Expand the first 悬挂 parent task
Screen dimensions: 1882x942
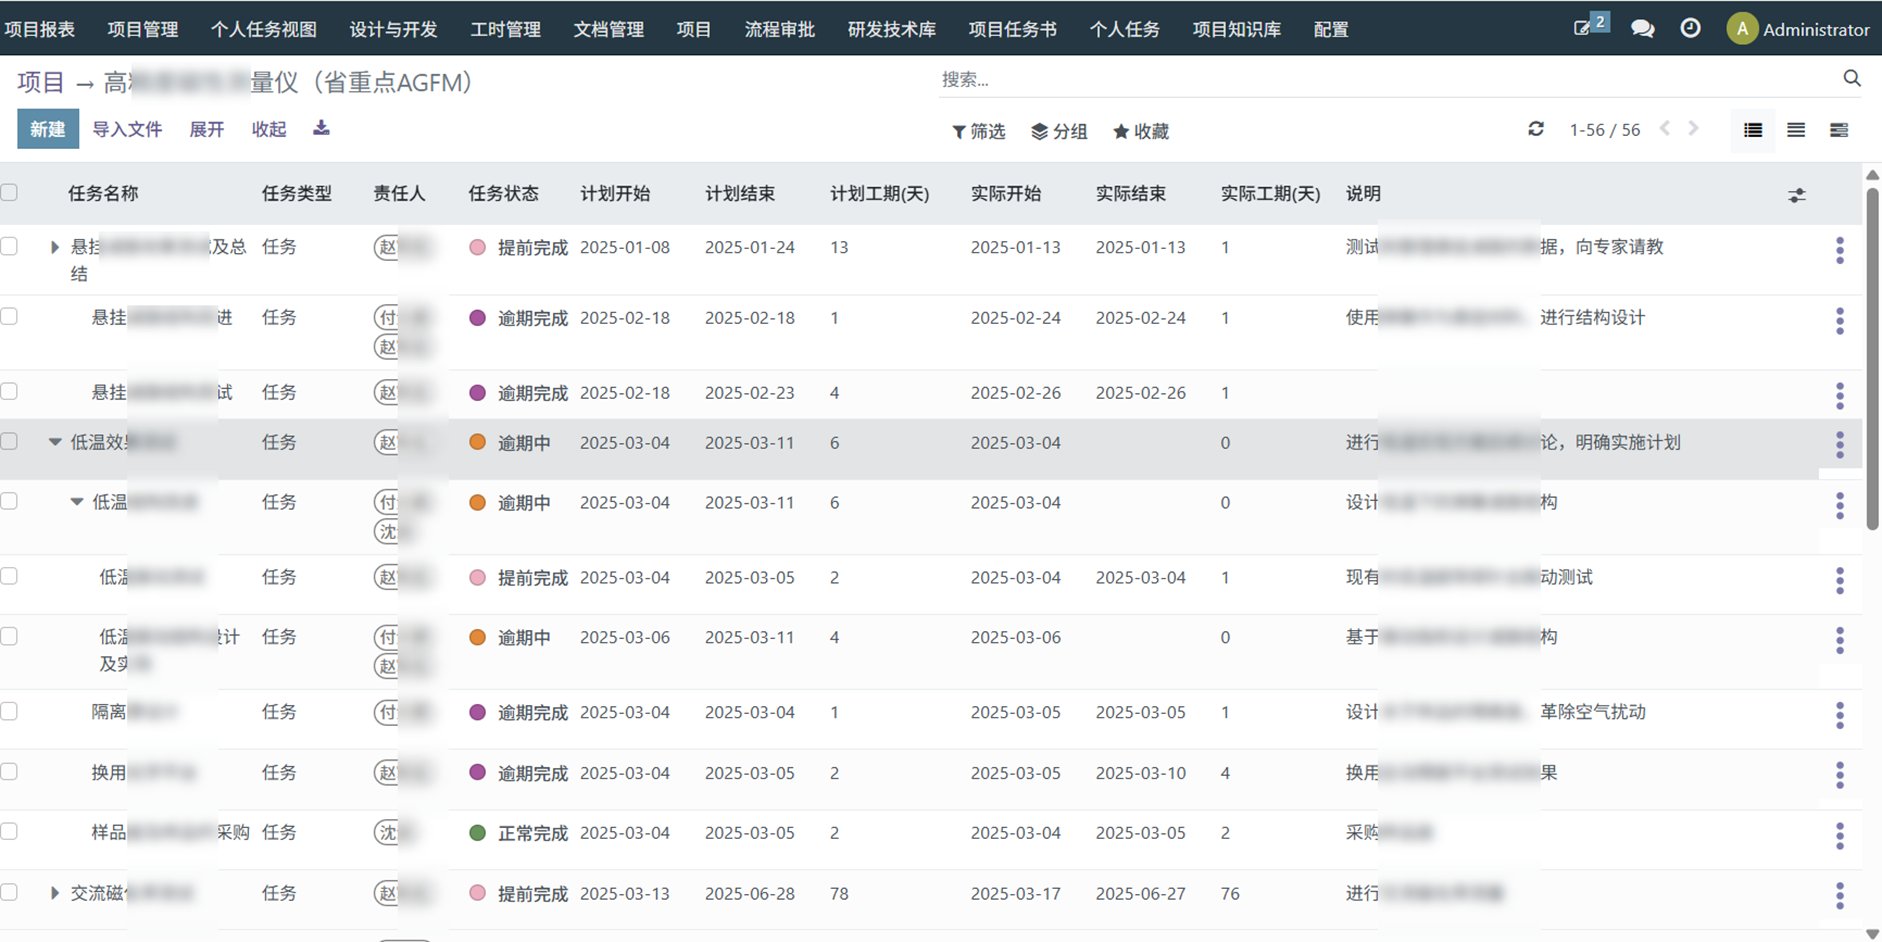click(x=55, y=247)
